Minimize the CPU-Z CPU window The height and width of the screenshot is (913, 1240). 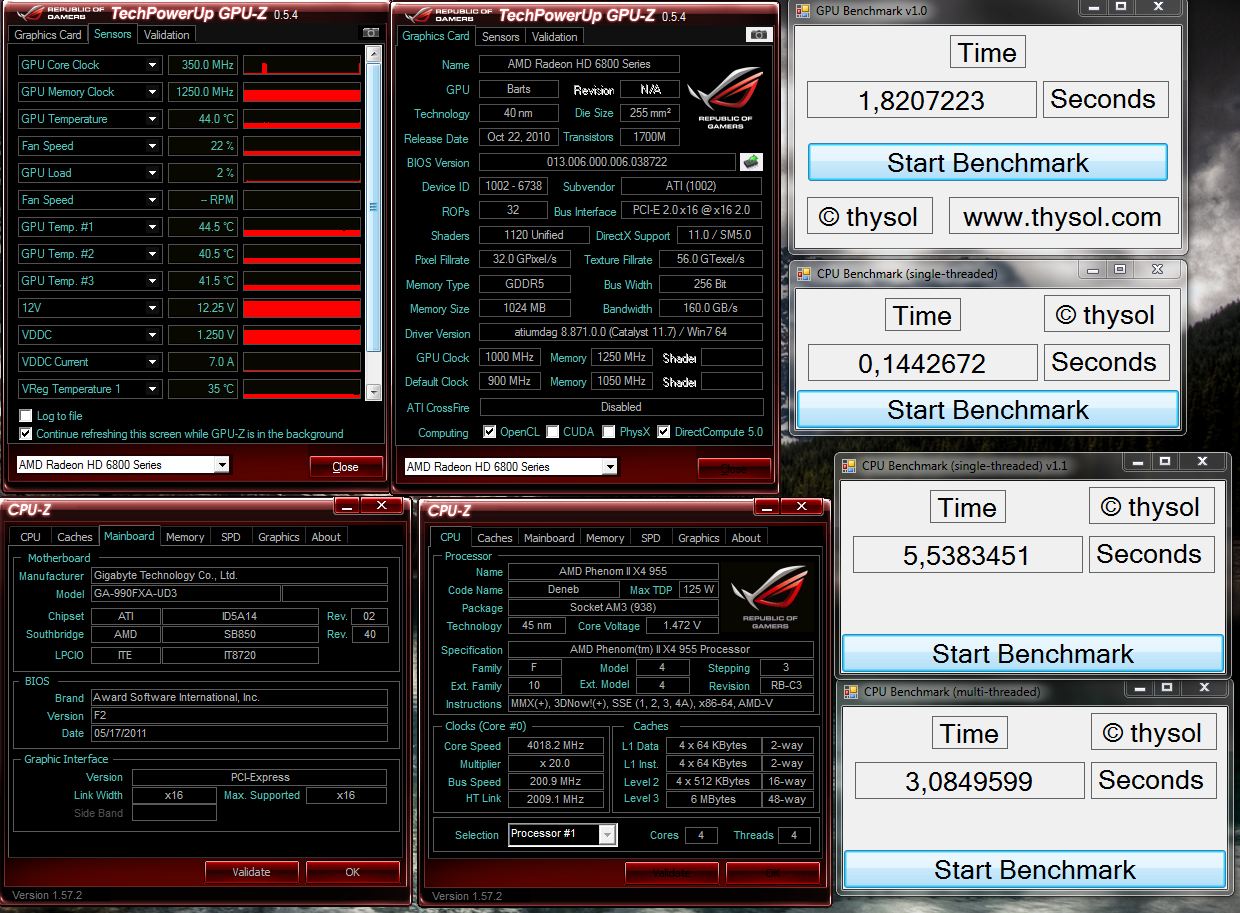(766, 508)
